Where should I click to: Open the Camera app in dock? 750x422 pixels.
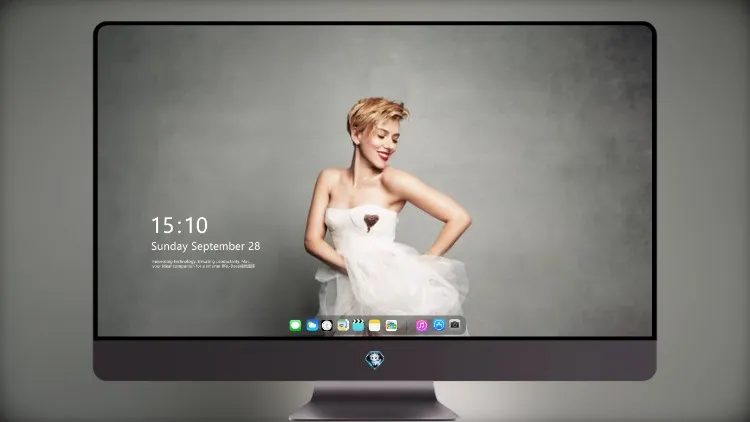point(455,325)
